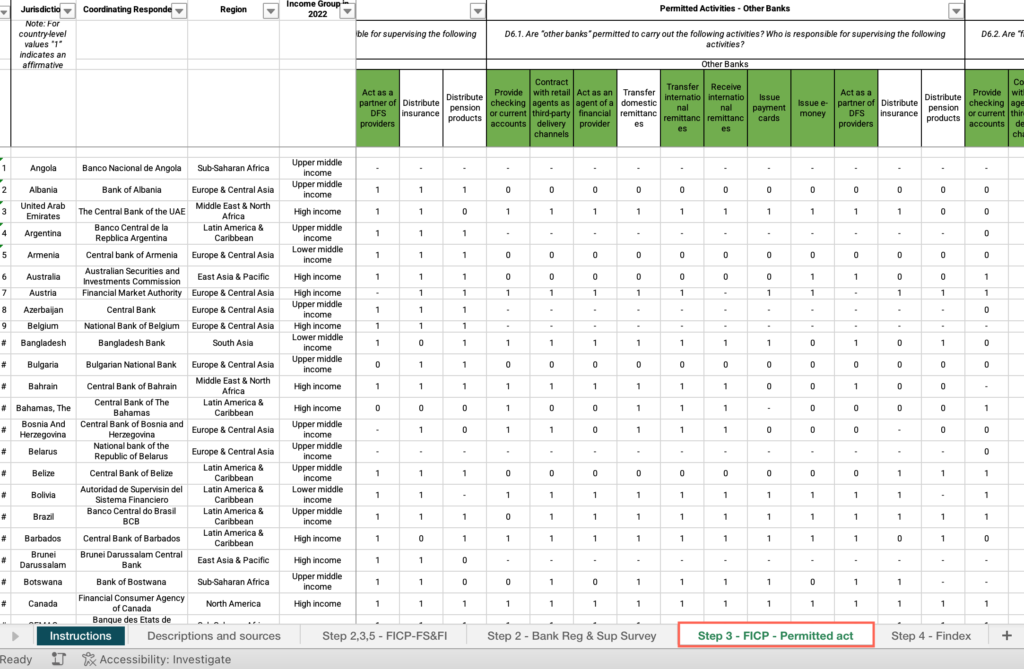The width and height of the screenshot is (1024, 669).
Task: Select the National Bank of Belgium cell
Action: pyautogui.click(x=131, y=326)
